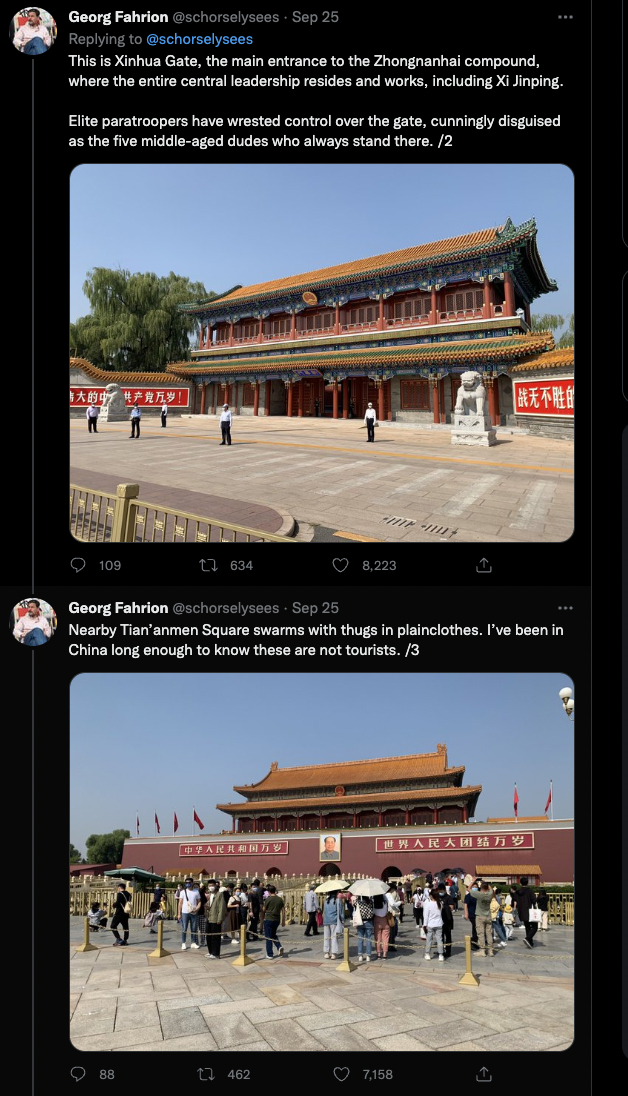Open the @schorselysees reply-to mention link

point(199,39)
